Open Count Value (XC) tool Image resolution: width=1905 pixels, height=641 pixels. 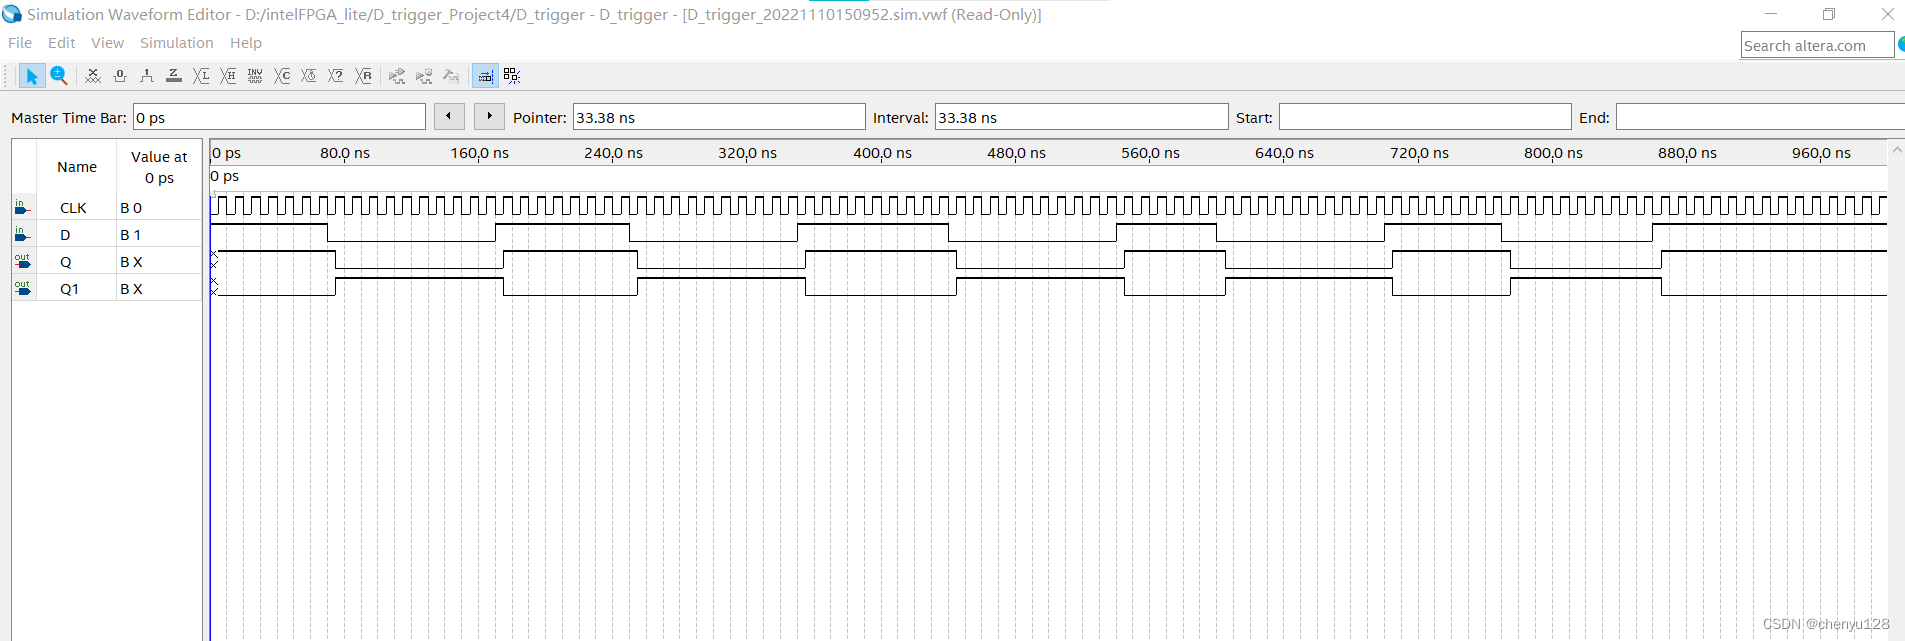(282, 76)
